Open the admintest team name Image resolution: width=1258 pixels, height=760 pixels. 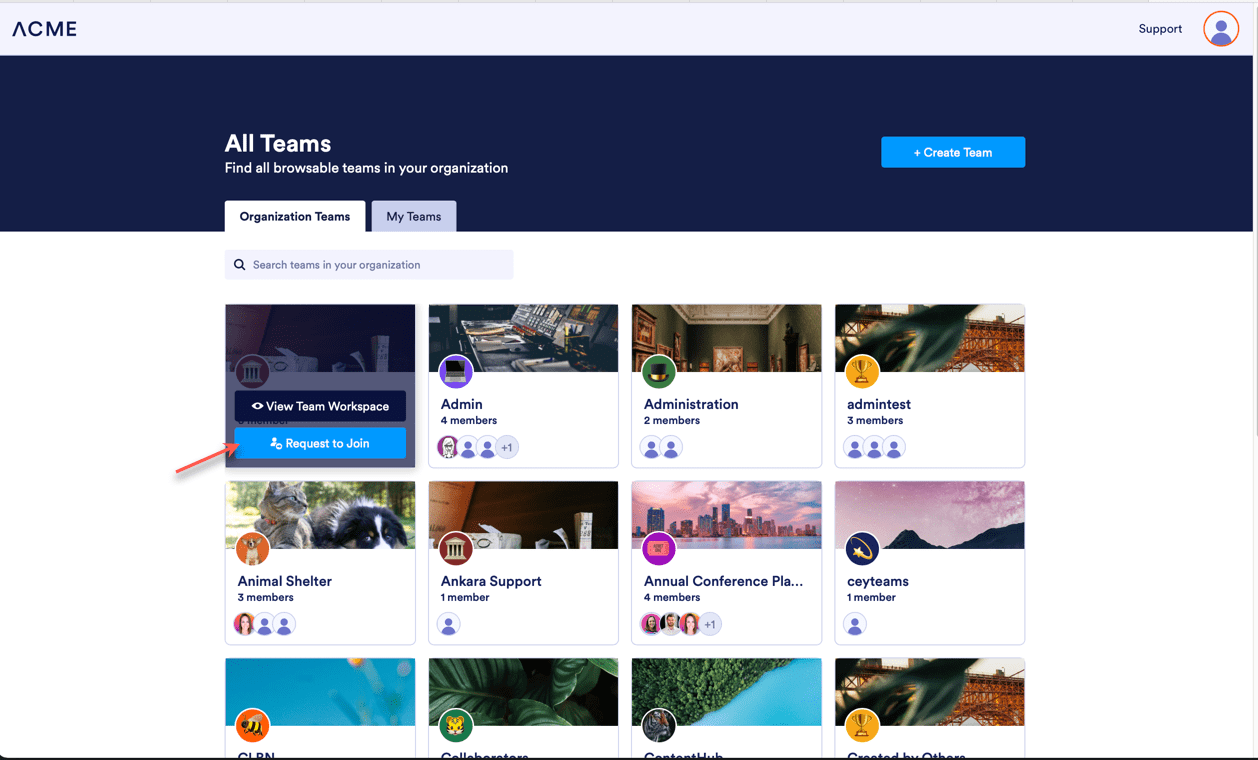pos(879,404)
